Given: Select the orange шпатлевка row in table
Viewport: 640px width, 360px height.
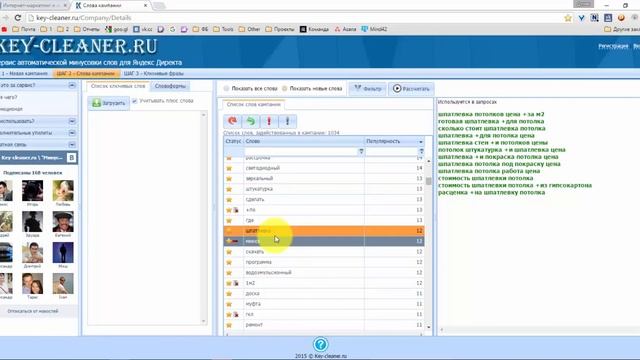Looking at the screenshot, I should [324, 231].
